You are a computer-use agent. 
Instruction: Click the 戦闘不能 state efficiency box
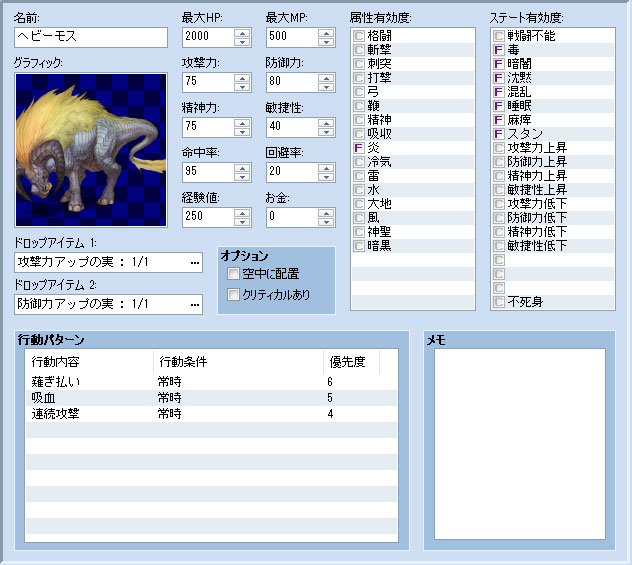[x=499, y=35]
